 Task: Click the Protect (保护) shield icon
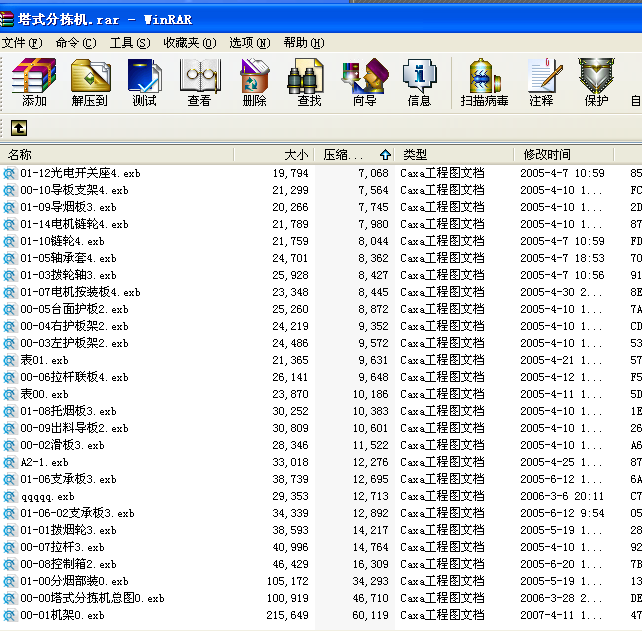point(596,76)
